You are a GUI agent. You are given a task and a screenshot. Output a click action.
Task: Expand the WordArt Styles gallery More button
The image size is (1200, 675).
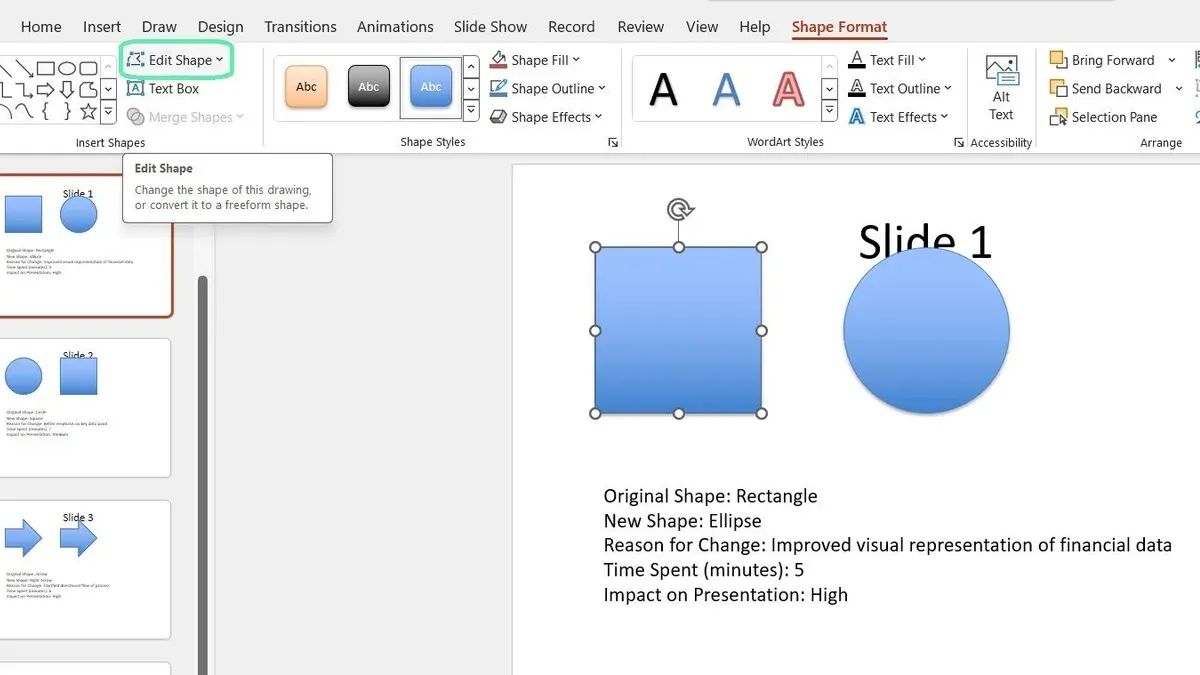click(x=829, y=109)
